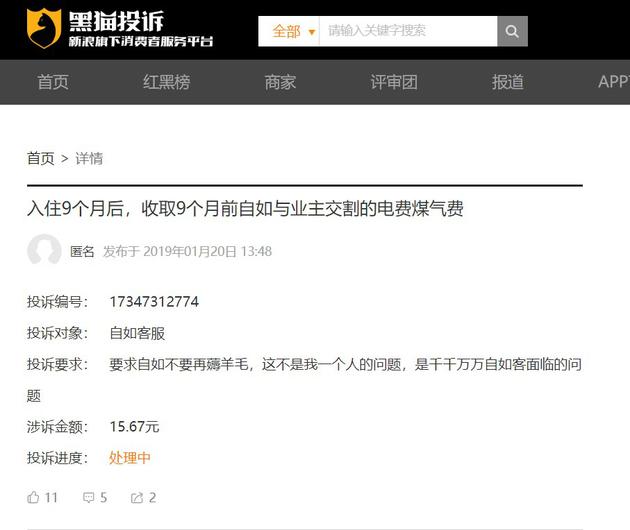Like the complaint via thumbs-up icon
This screenshot has height=530, width=630.
(x=33, y=497)
